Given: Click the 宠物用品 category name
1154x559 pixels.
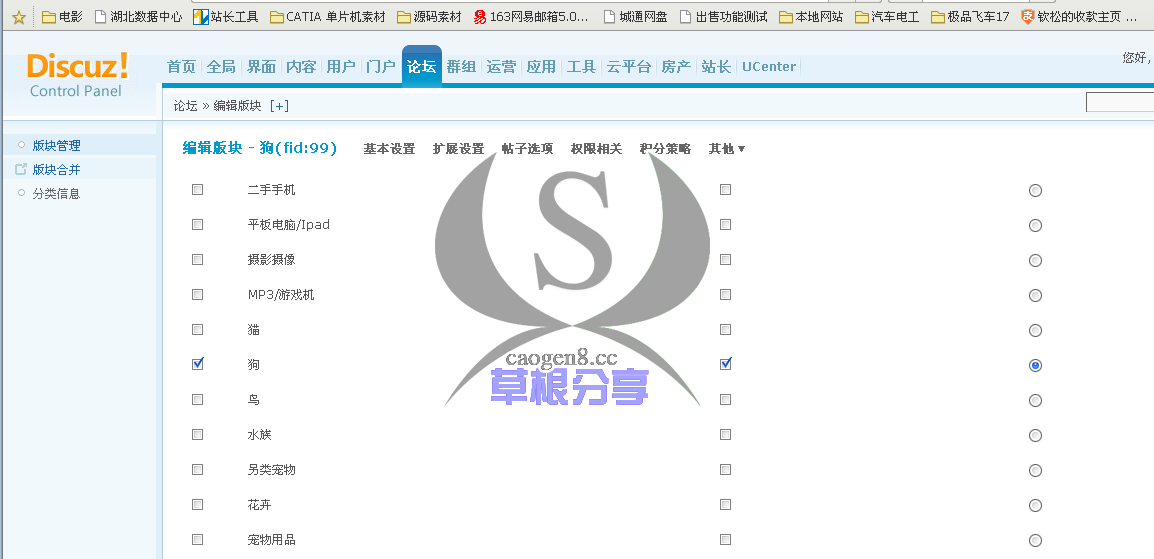Looking at the screenshot, I should 272,540.
